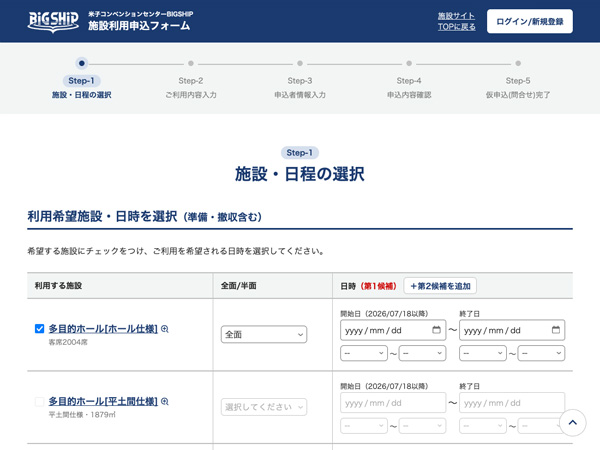Select Step-2 ご利用内容入力 step

point(191,79)
